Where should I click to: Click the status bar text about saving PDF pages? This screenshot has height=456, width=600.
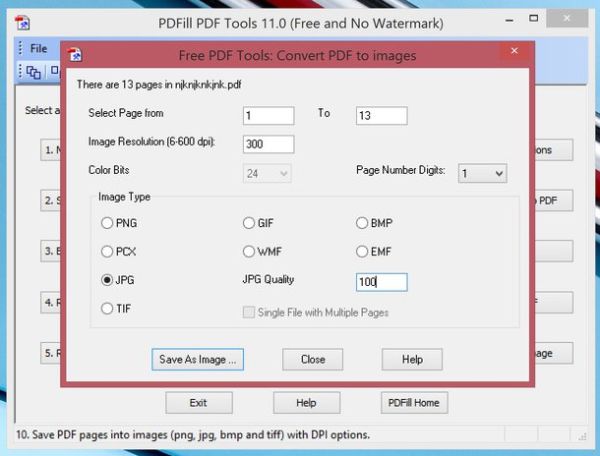click(x=193, y=435)
